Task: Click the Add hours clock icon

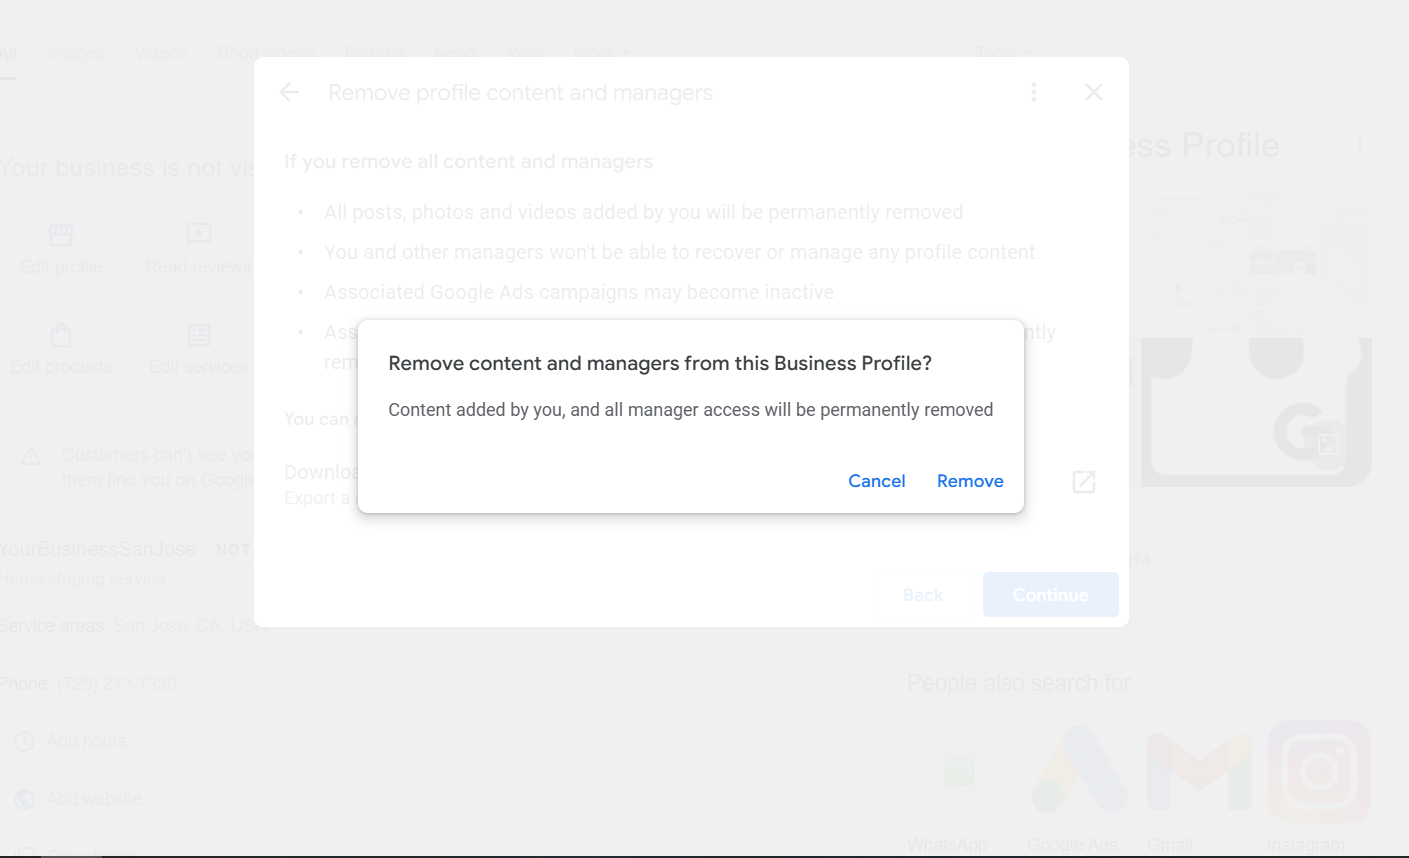Action: tap(22, 740)
